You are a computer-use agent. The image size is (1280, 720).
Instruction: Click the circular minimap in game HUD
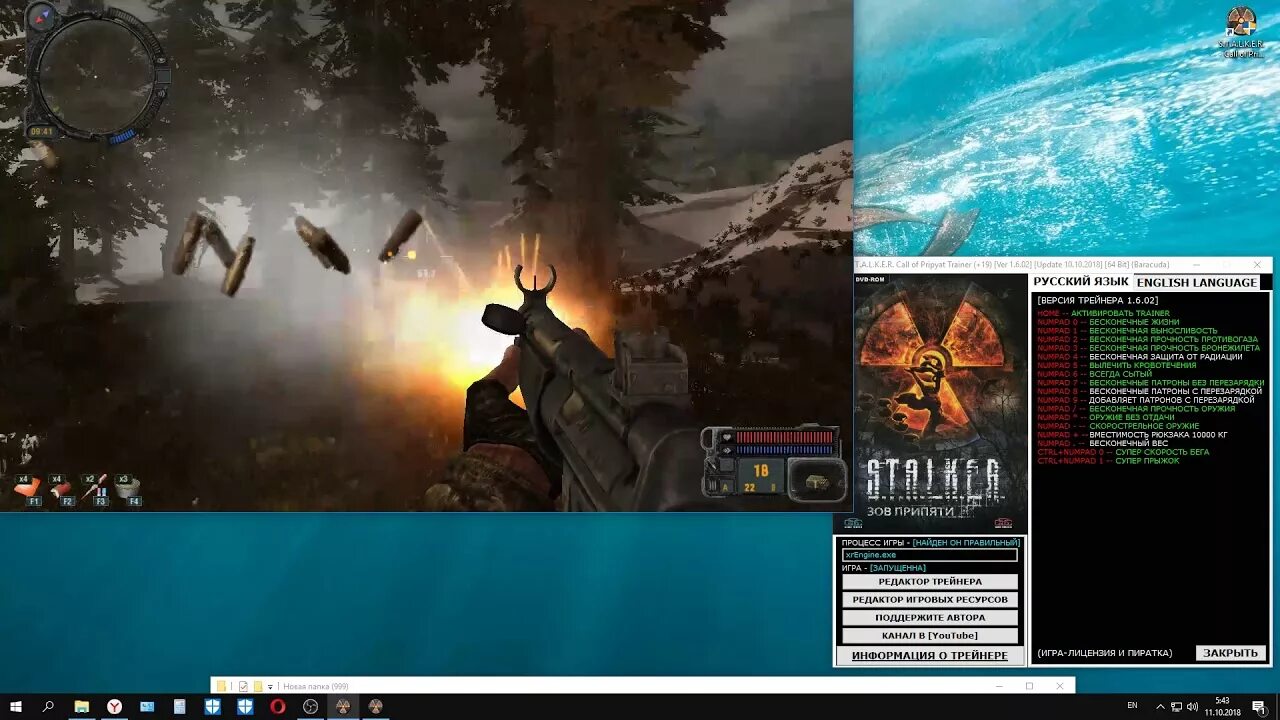96,75
